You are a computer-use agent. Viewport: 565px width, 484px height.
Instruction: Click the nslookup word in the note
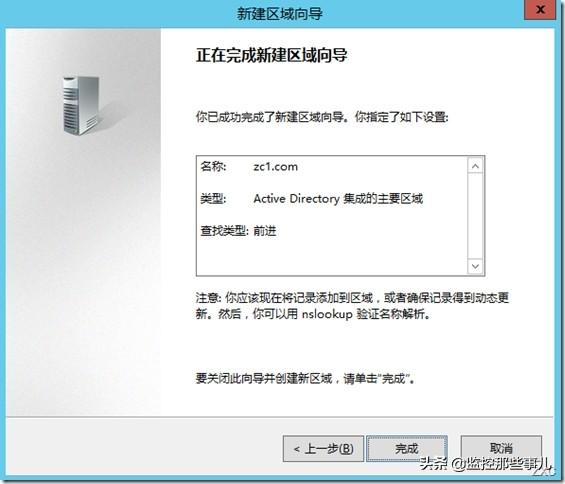click(327, 314)
